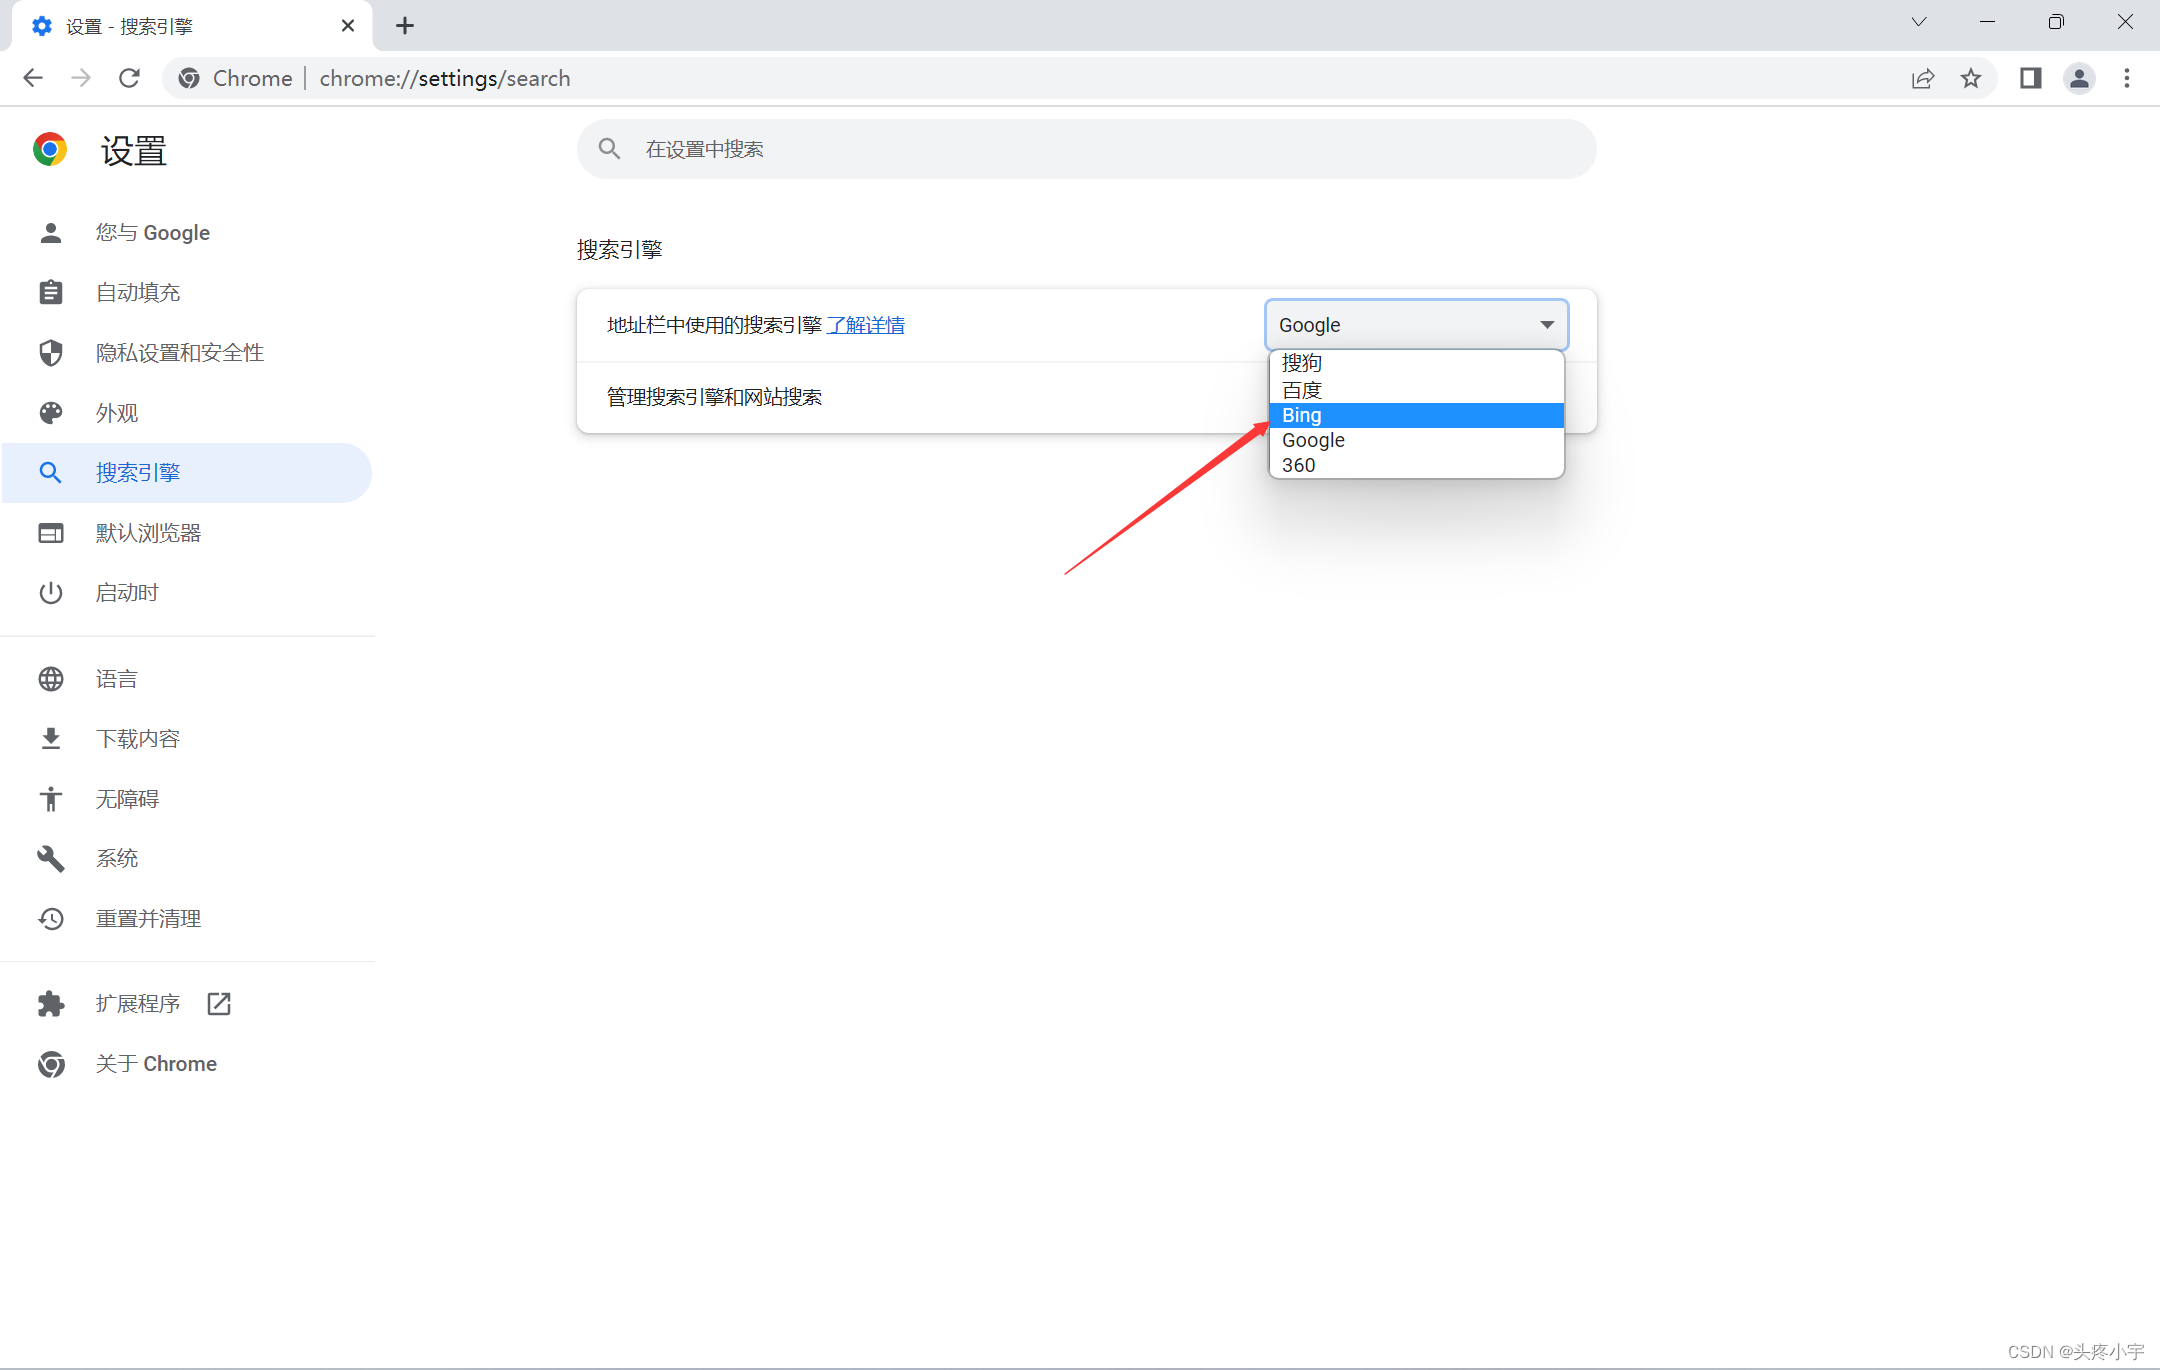Click the globe icon beside 语言
This screenshot has width=2160, height=1370.
tap(51, 679)
